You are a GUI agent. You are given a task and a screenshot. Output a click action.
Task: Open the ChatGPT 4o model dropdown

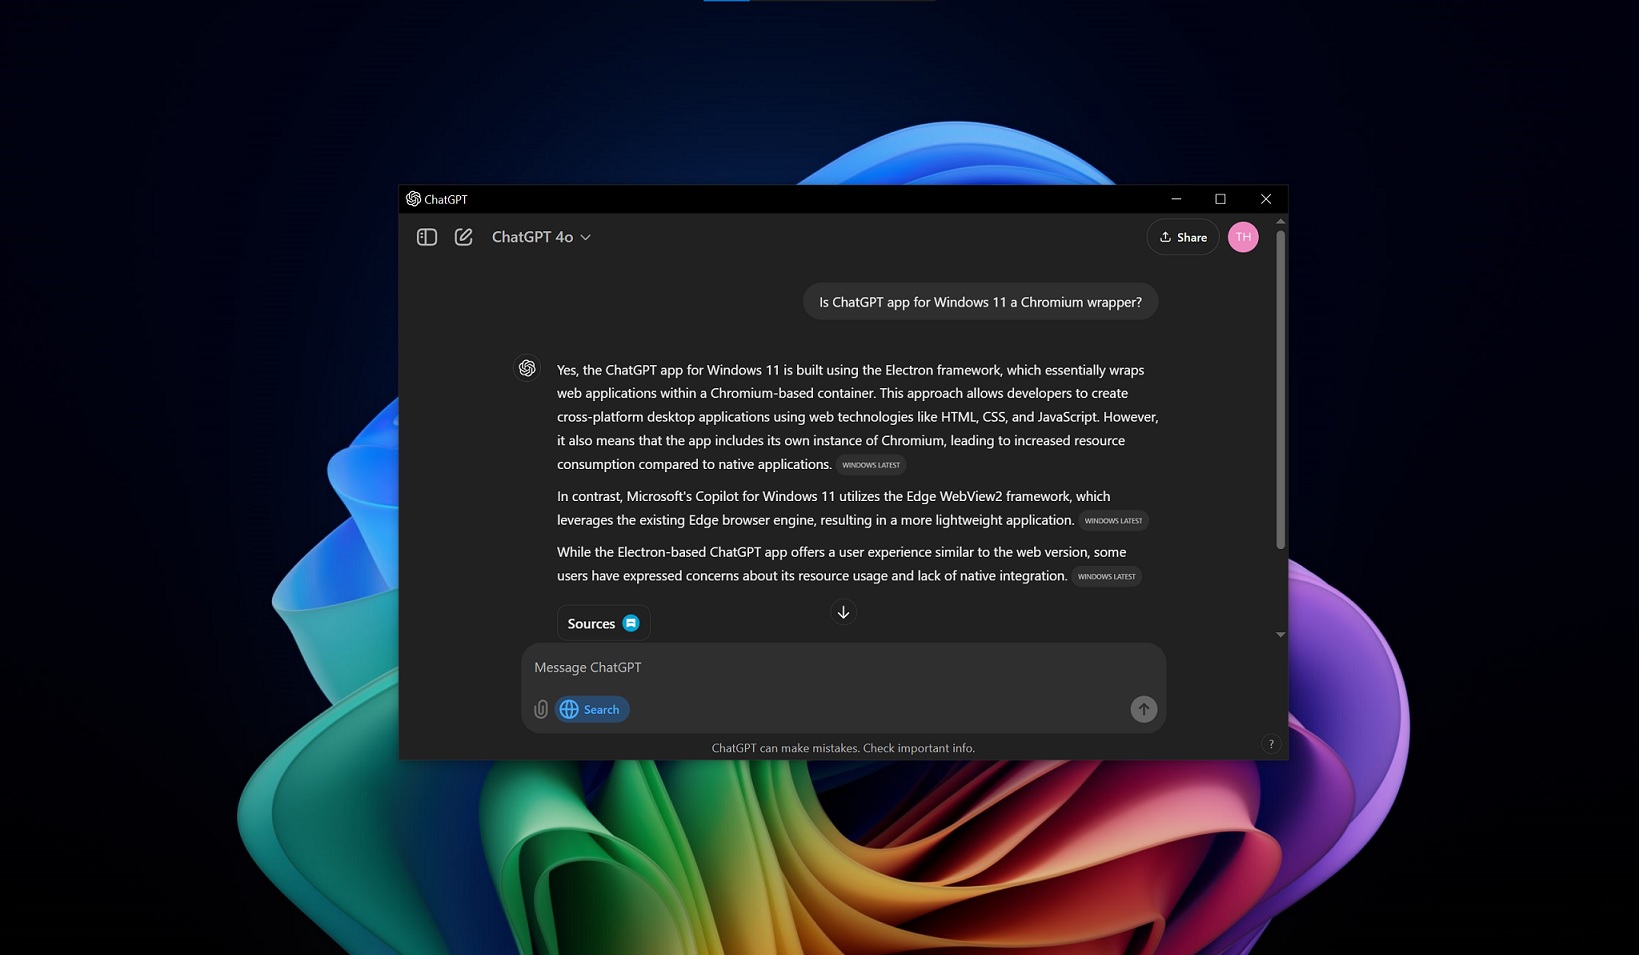coord(541,237)
